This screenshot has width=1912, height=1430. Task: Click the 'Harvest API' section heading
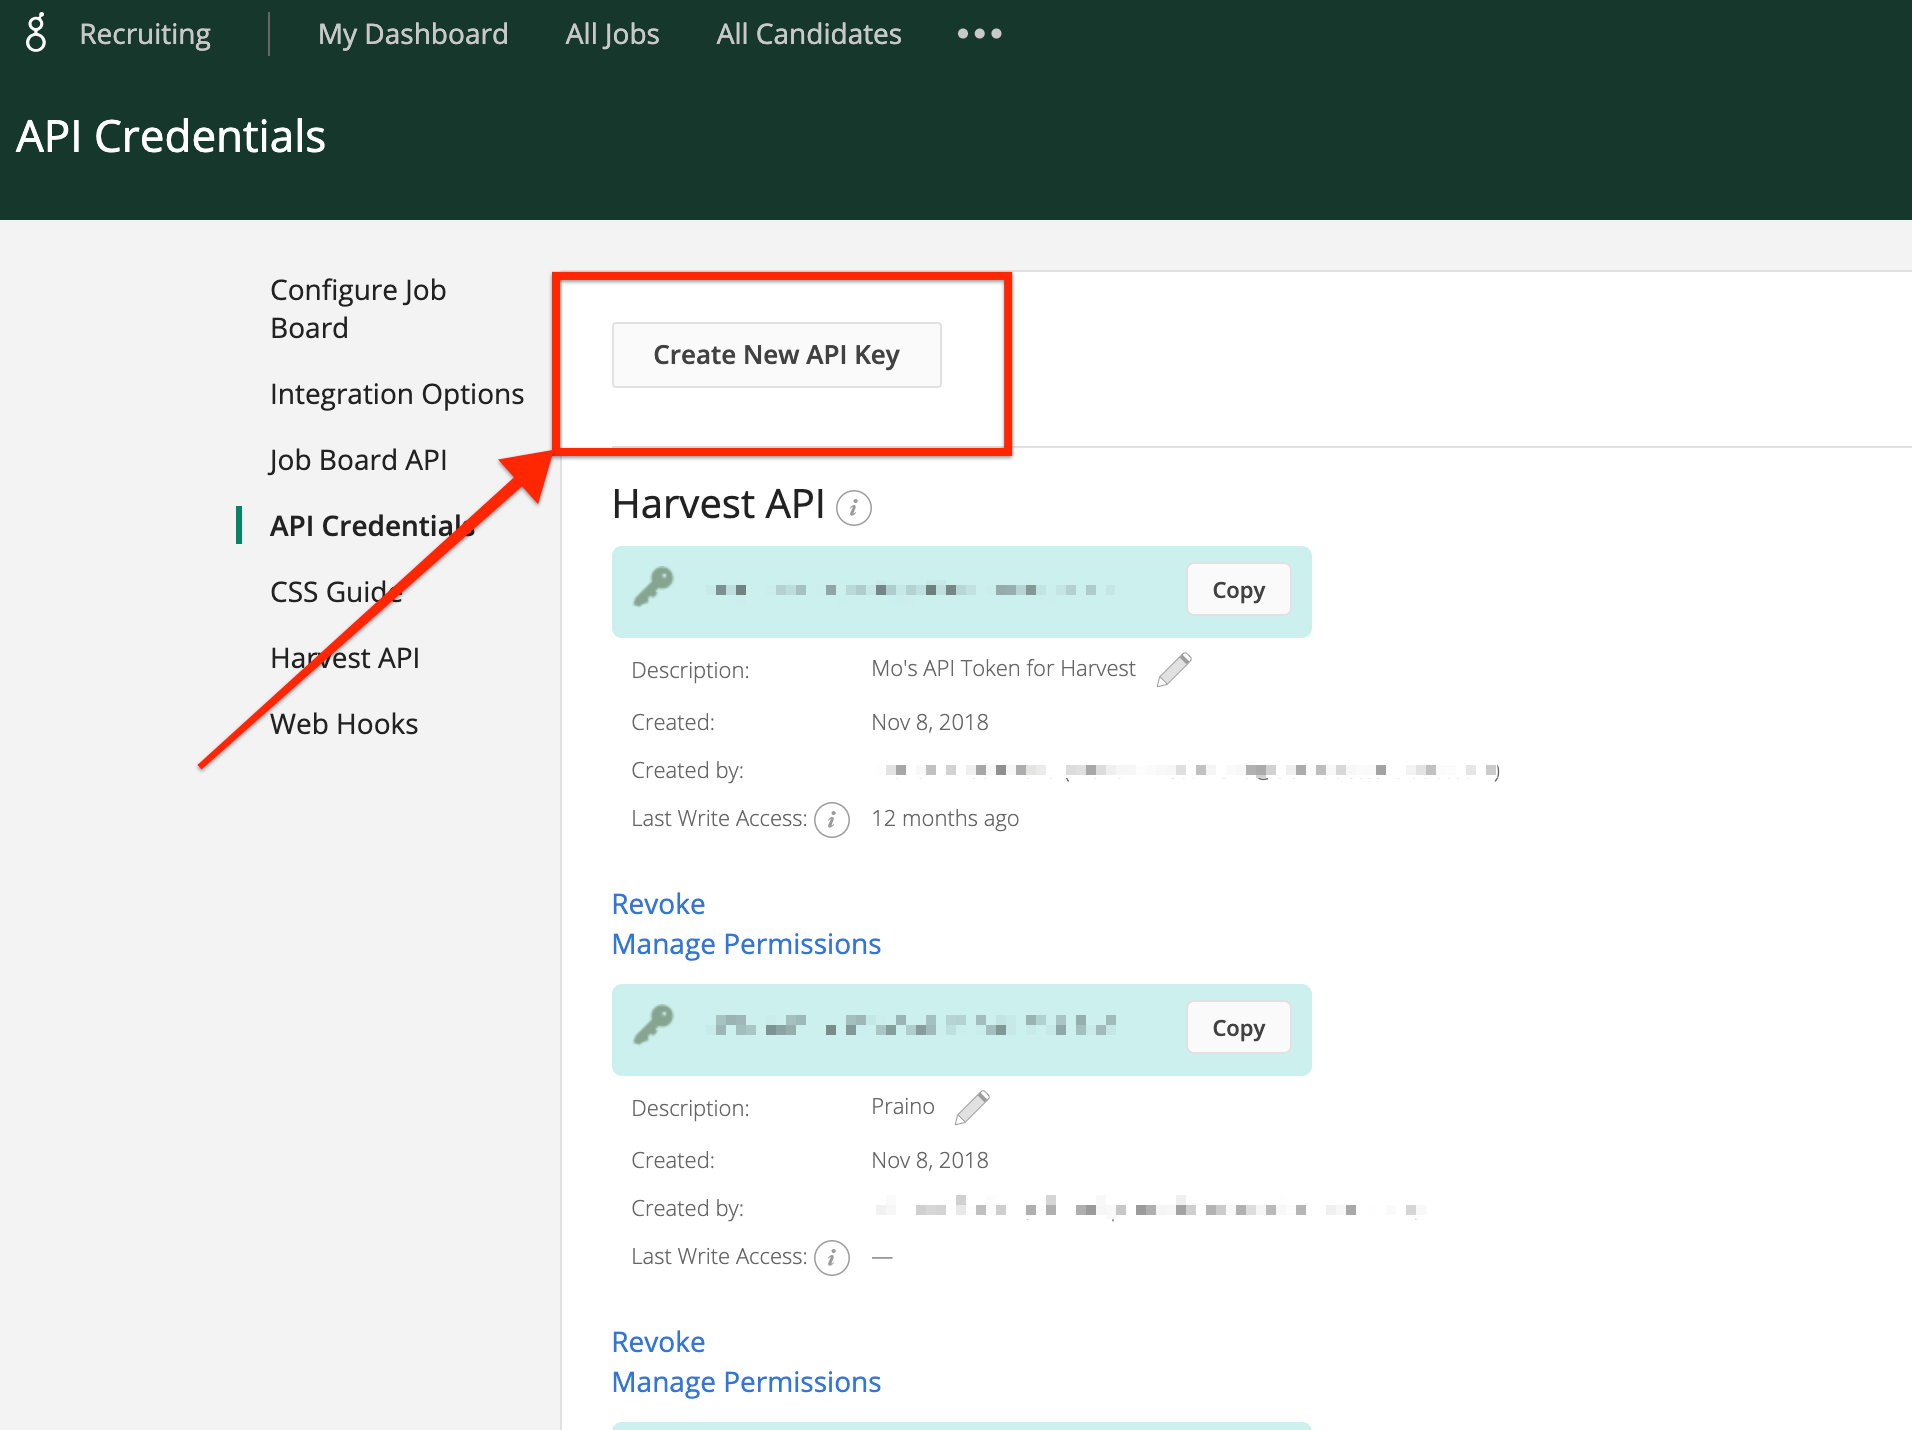[x=718, y=504]
